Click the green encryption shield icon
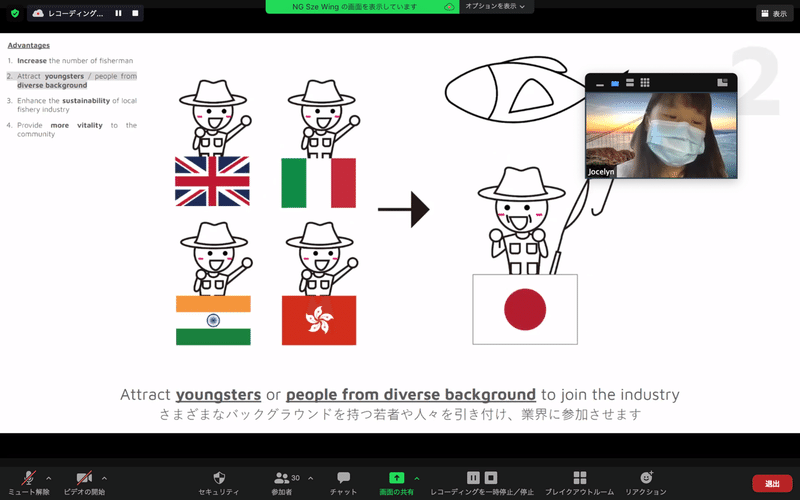The width and height of the screenshot is (800, 500). click(15, 13)
